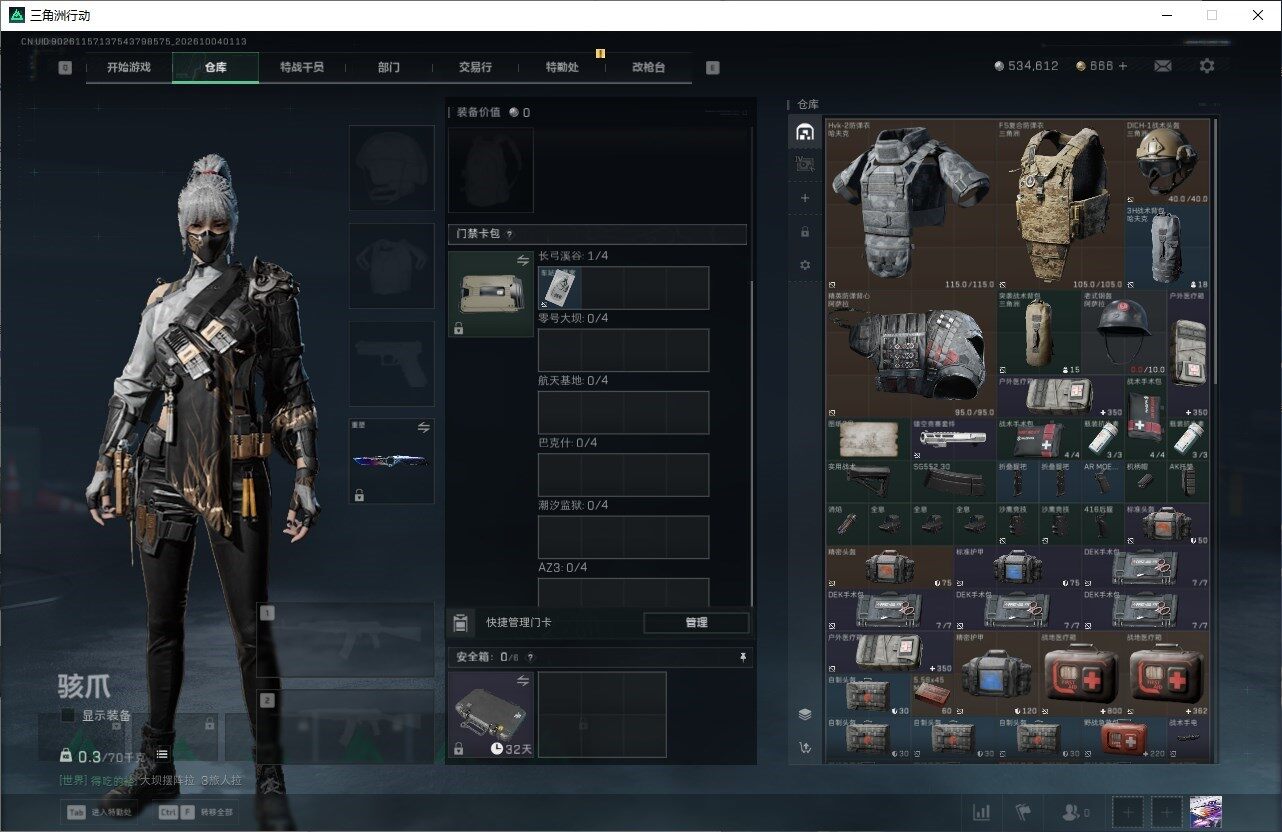The height and width of the screenshot is (832, 1282).
Task: Click the stack layers icon in stash sidebar
Action: click(805, 714)
